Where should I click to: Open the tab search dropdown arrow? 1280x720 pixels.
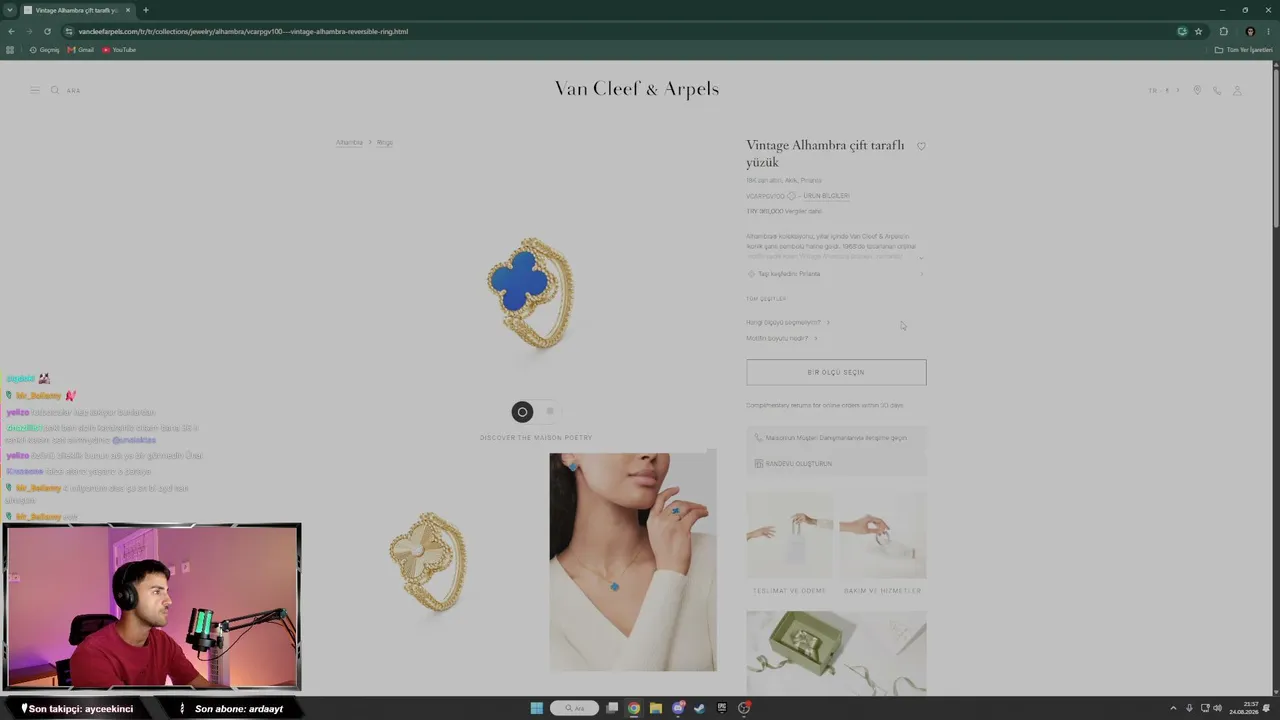click(9, 10)
